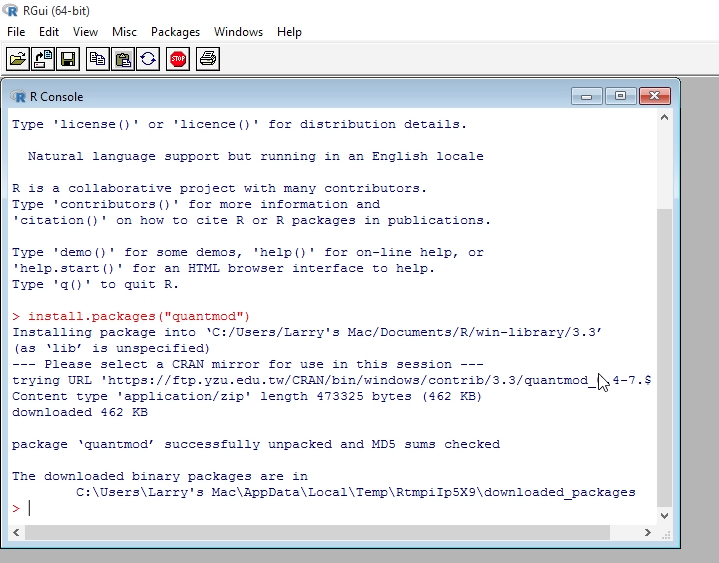Maximize the R Console window
This screenshot has width=719, height=563.
coord(620,96)
